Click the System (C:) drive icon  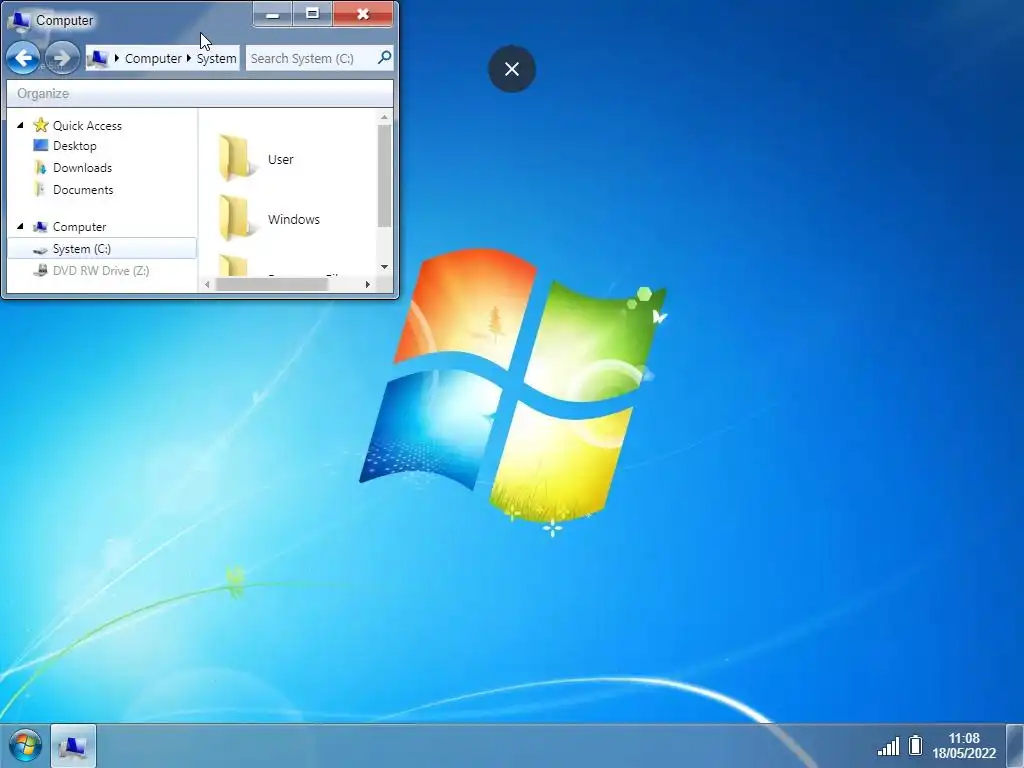tap(40, 249)
